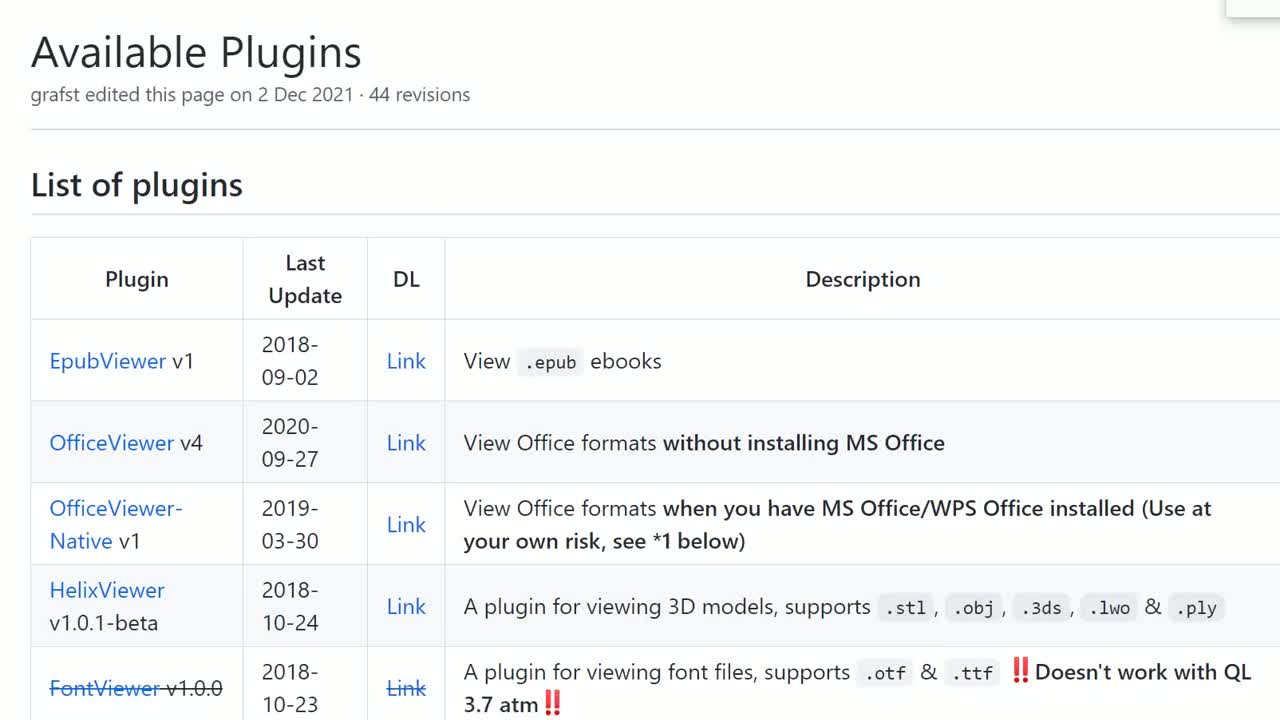The image size is (1280, 720).
Task: Open the OfficeViewer-Native plugin link
Action: click(115, 509)
